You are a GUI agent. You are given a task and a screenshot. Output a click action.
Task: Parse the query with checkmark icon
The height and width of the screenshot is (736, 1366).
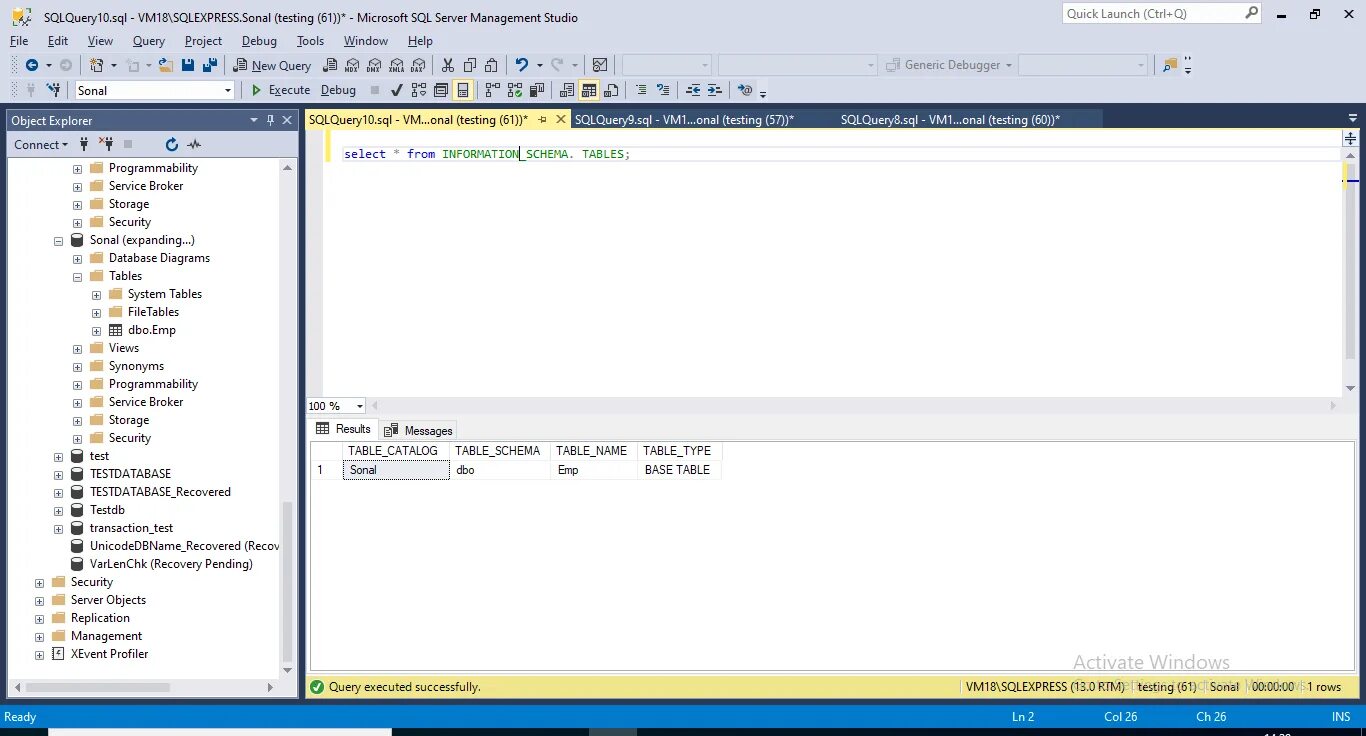(x=396, y=90)
